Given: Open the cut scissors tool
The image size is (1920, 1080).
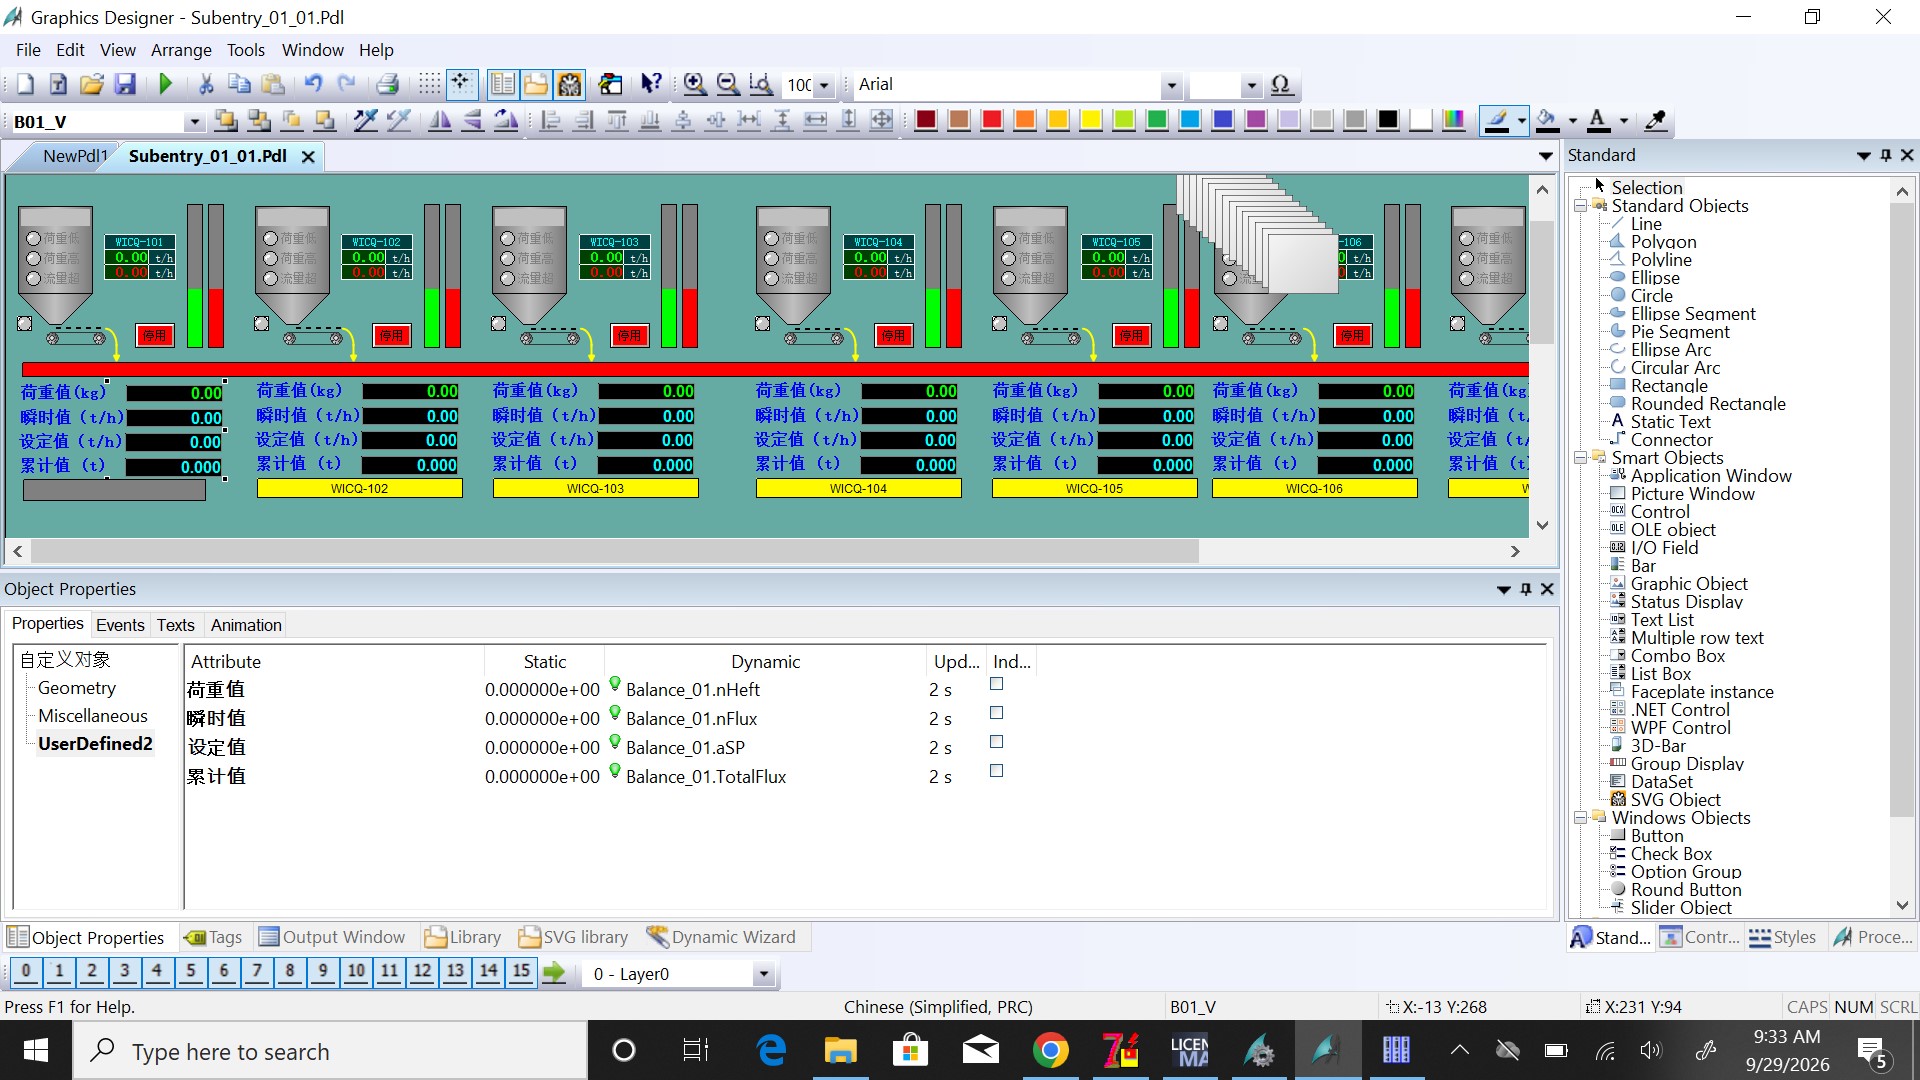Looking at the screenshot, I should [206, 85].
